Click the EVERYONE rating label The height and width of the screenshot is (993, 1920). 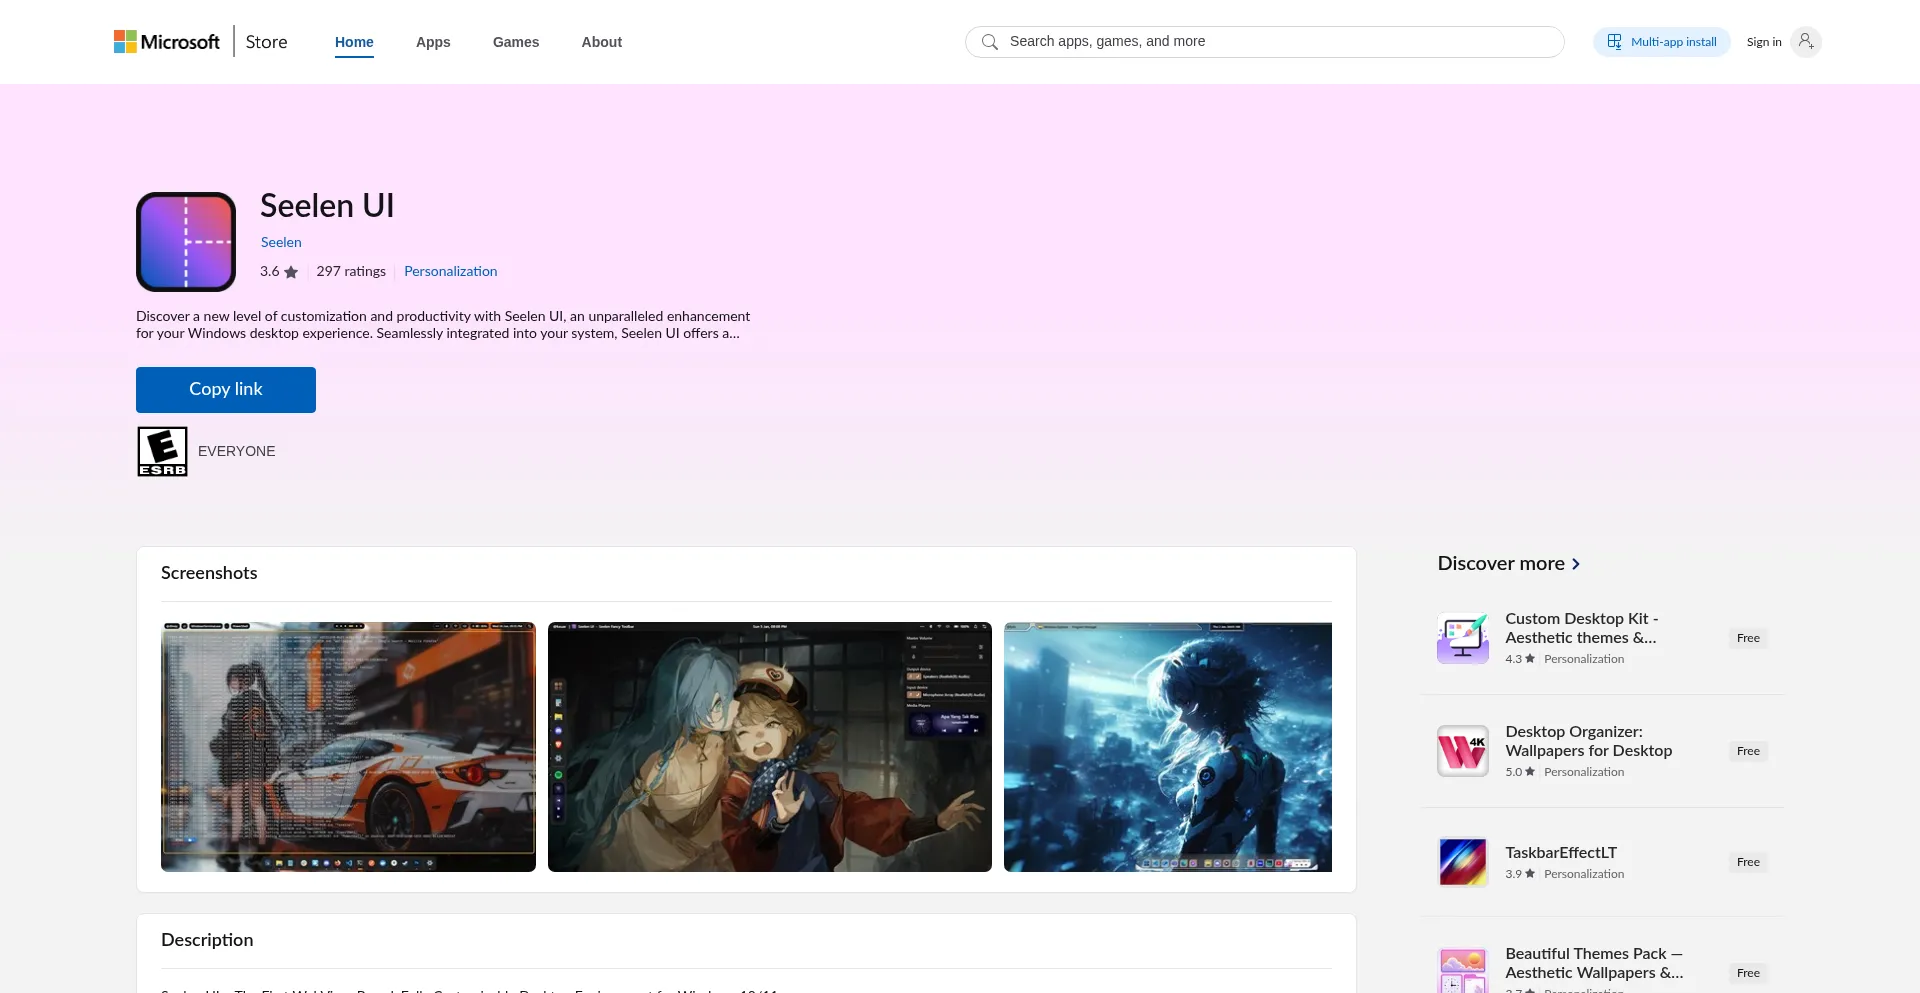pyautogui.click(x=236, y=451)
